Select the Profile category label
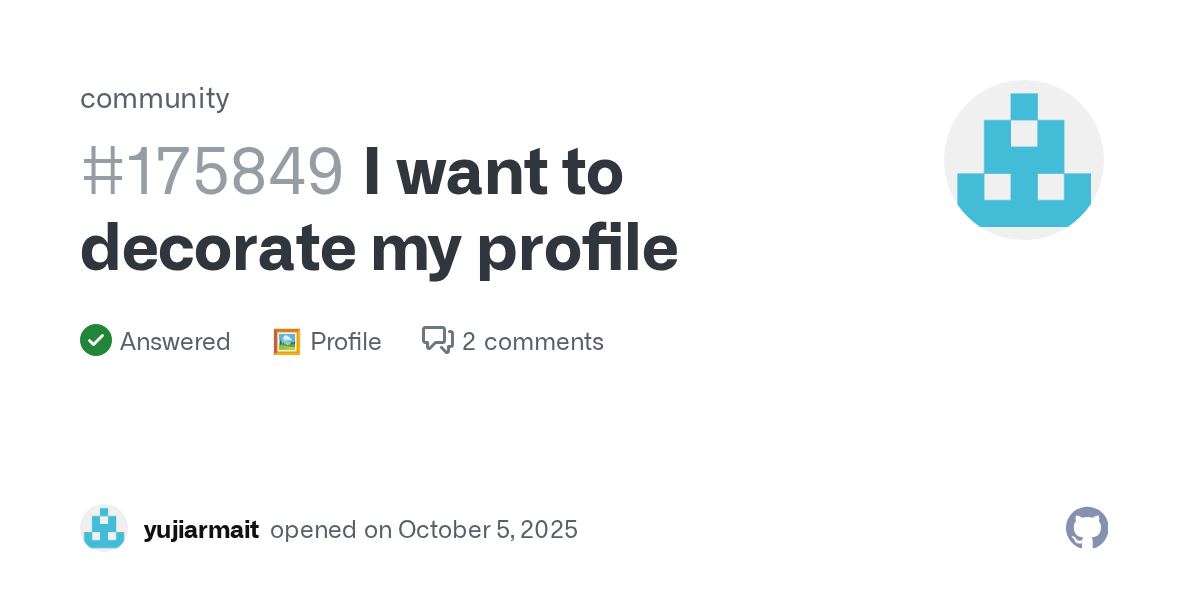 [346, 342]
